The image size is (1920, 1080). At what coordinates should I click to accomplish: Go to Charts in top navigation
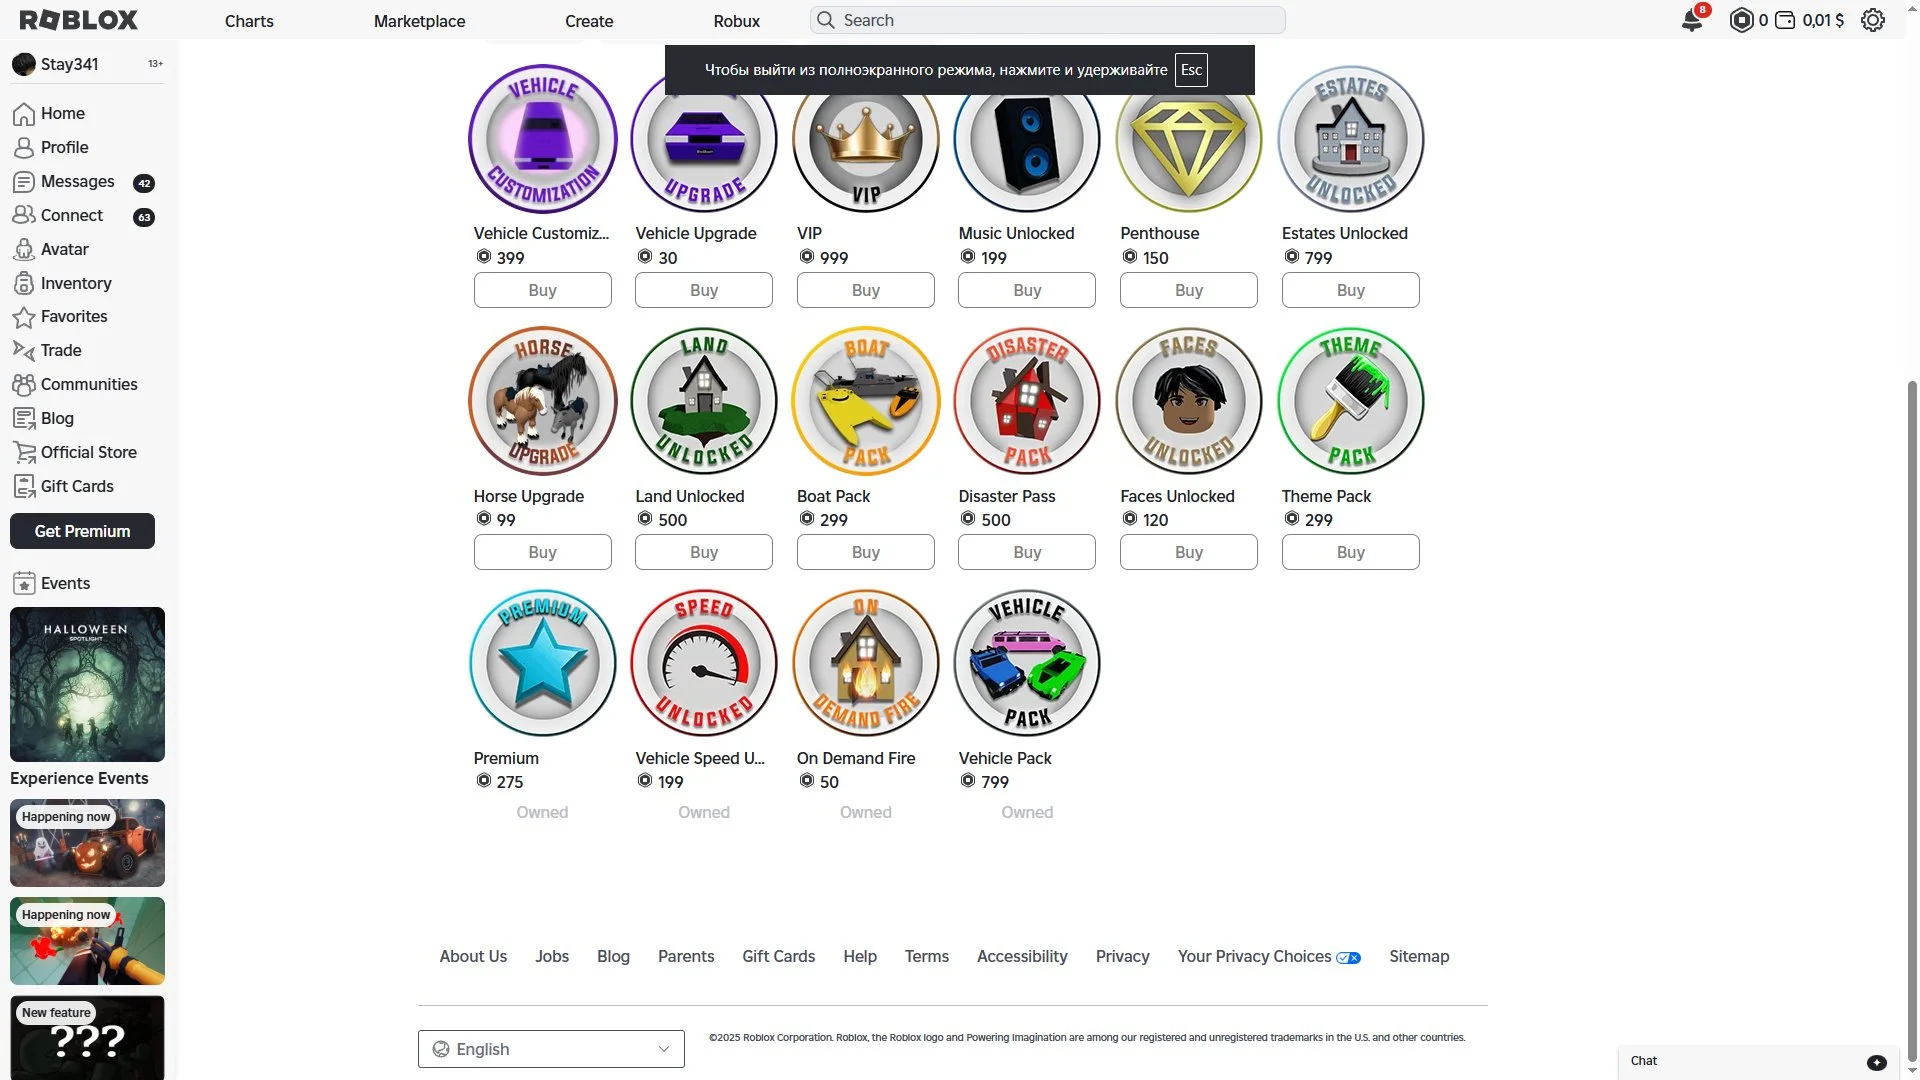(x=249, y=21)
